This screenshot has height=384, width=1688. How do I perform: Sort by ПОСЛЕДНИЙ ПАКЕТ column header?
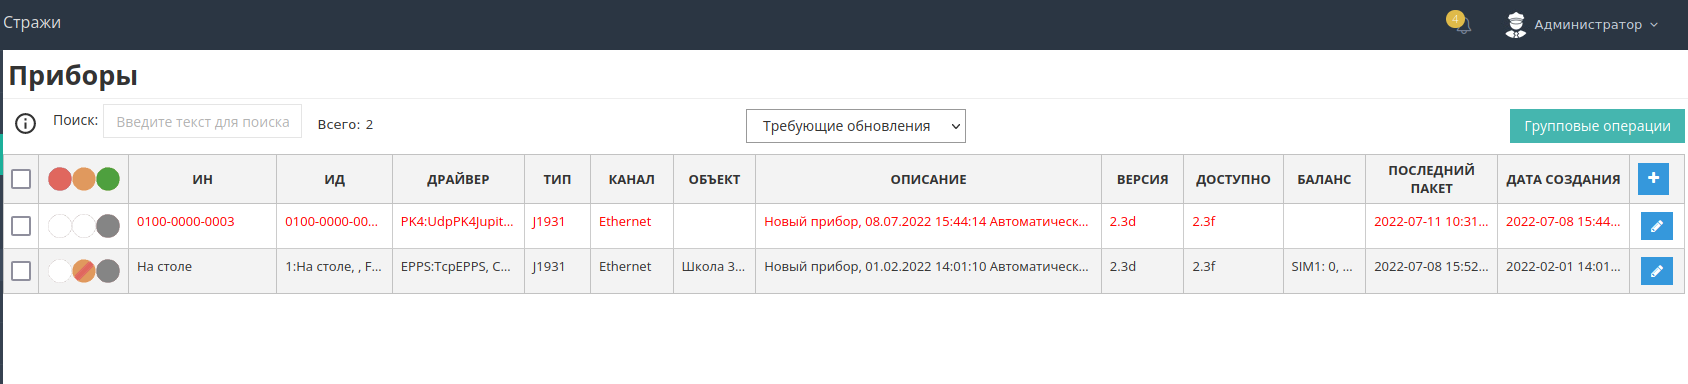pos(1431,179)
